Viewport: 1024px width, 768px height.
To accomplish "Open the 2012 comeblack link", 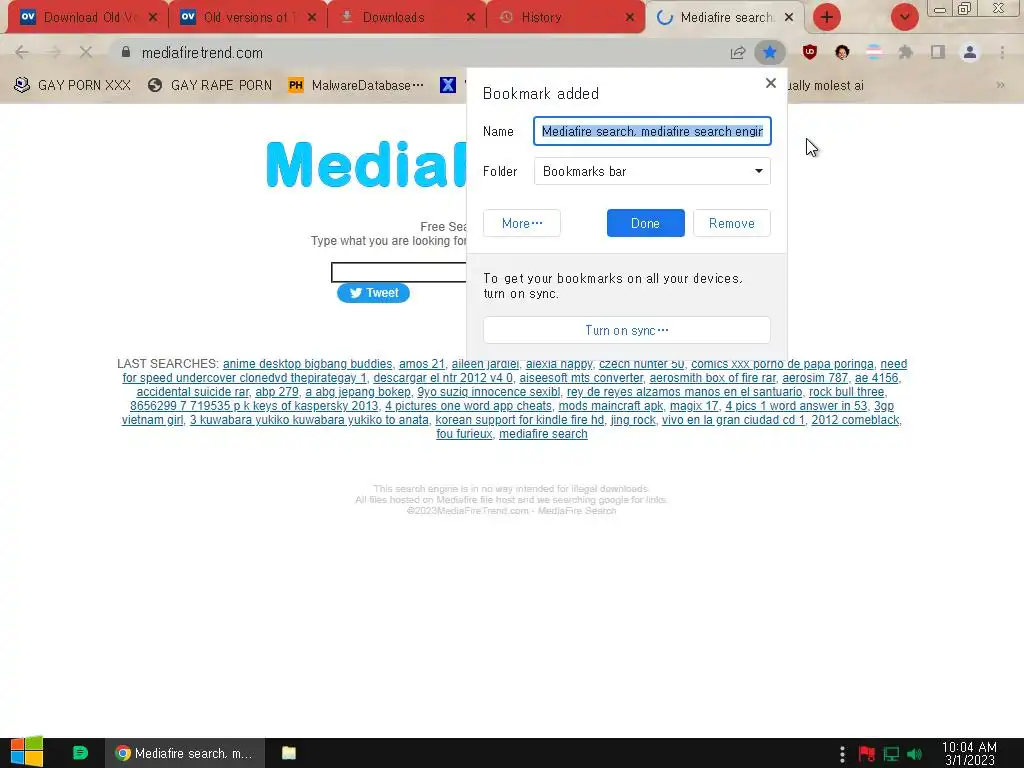I will click(856, 420).
